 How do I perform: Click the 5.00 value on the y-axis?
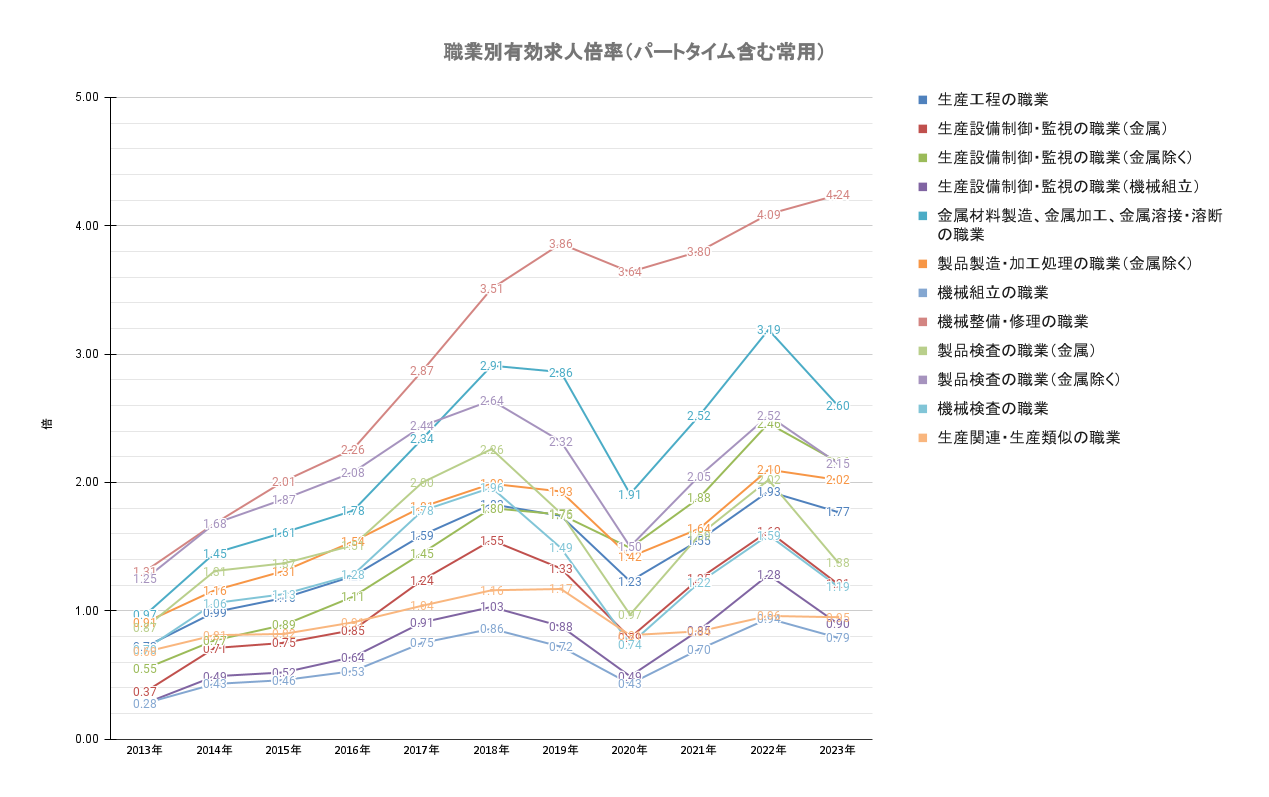(x=87, y=98)
